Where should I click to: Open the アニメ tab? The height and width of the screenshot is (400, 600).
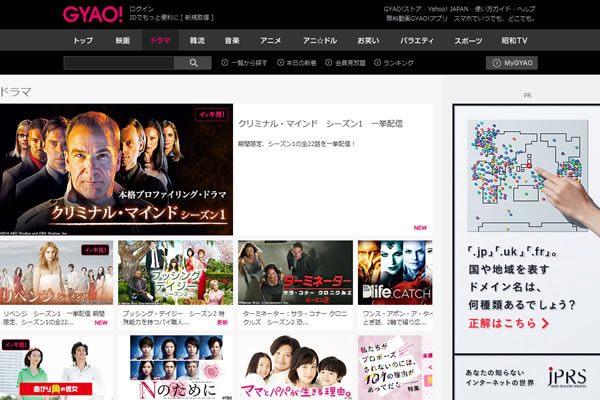point(271,40)
